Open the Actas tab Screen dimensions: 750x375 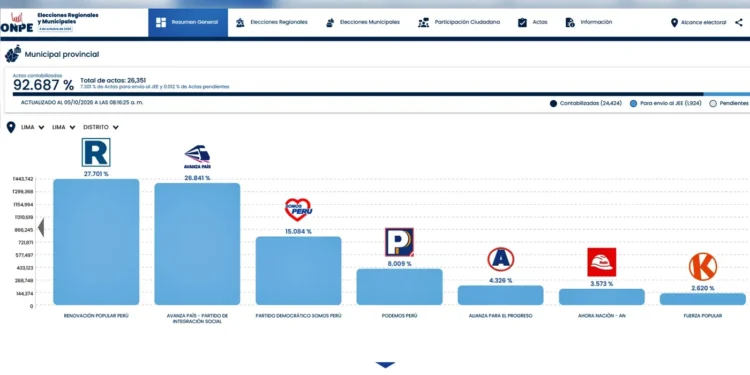532,22
